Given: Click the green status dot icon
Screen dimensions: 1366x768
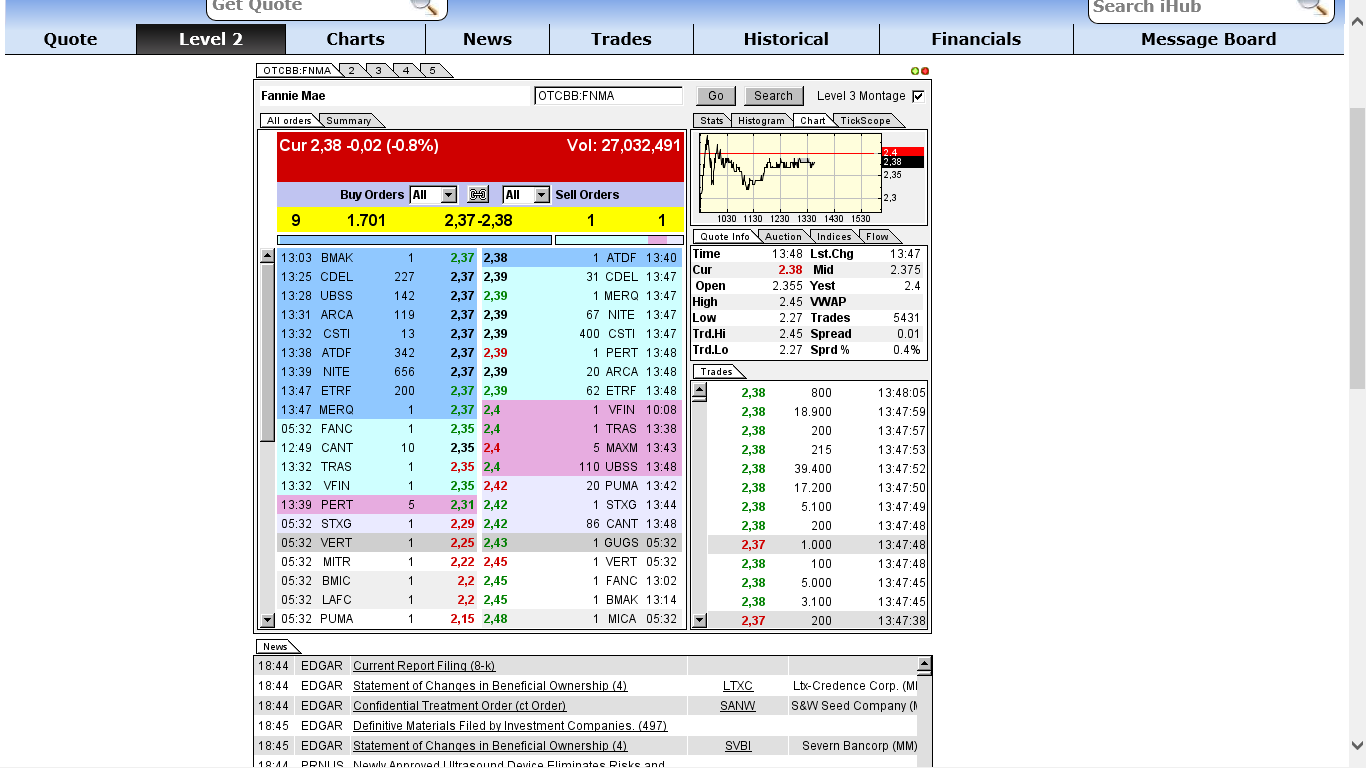Looking at the screenshot, I should (917, 70).
